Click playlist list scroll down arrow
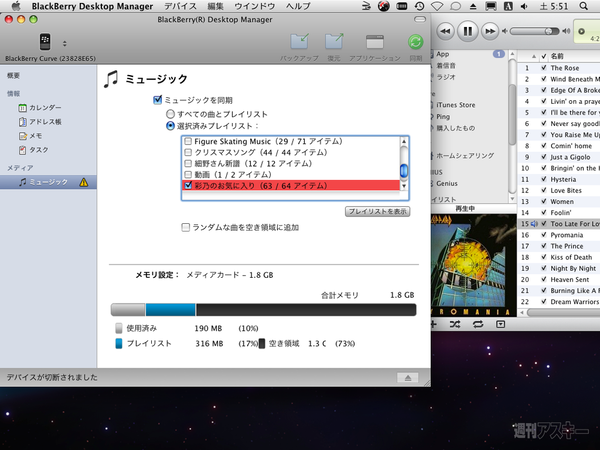 pyautogui.click(x=404, y=186)
